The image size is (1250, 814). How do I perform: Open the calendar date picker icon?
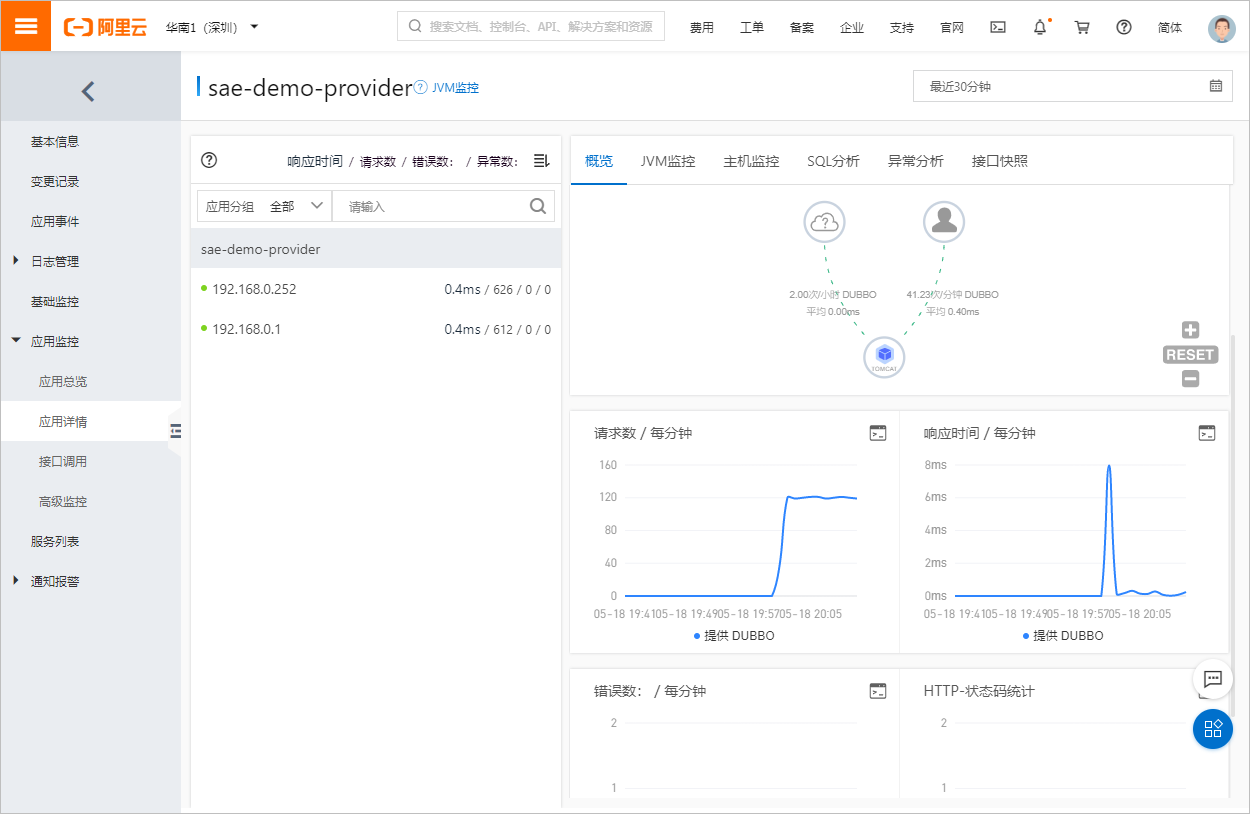coord(1216,86)
